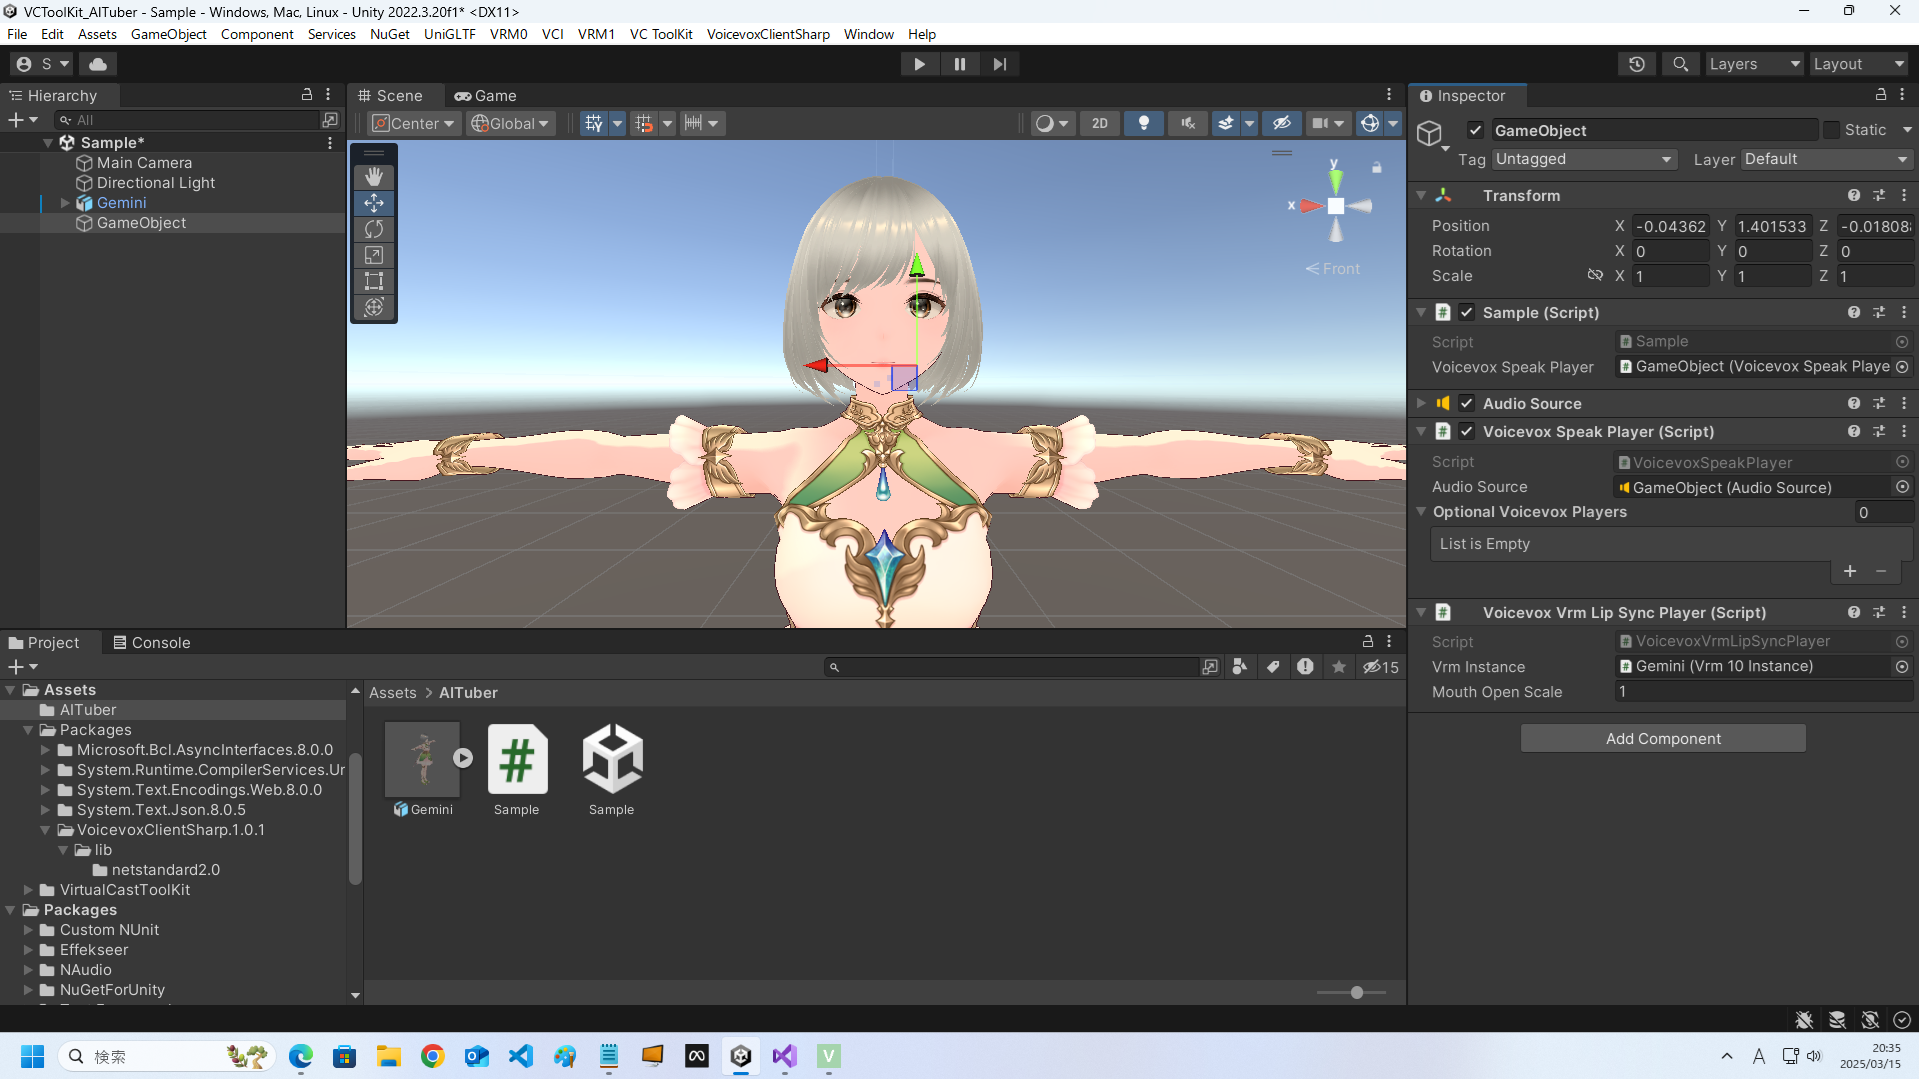Expand the Audio Source component
Viewport: 1919px width, 1080px height.
pyautogui.click(x=1421, y=403)
